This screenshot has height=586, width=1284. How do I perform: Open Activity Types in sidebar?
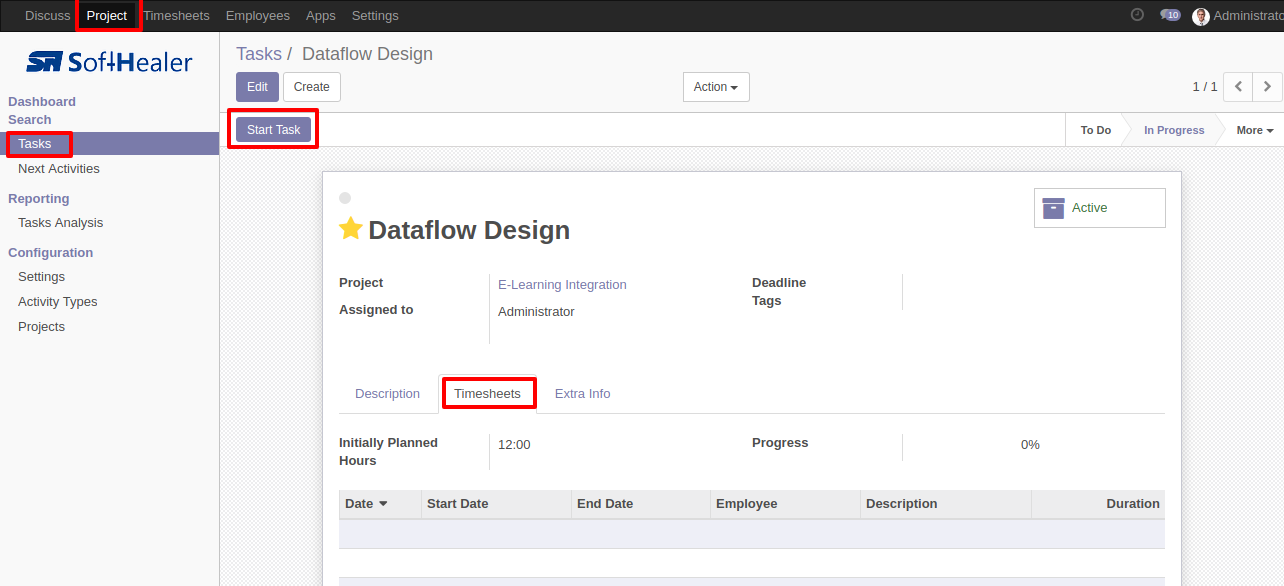(x=58, y=302)
